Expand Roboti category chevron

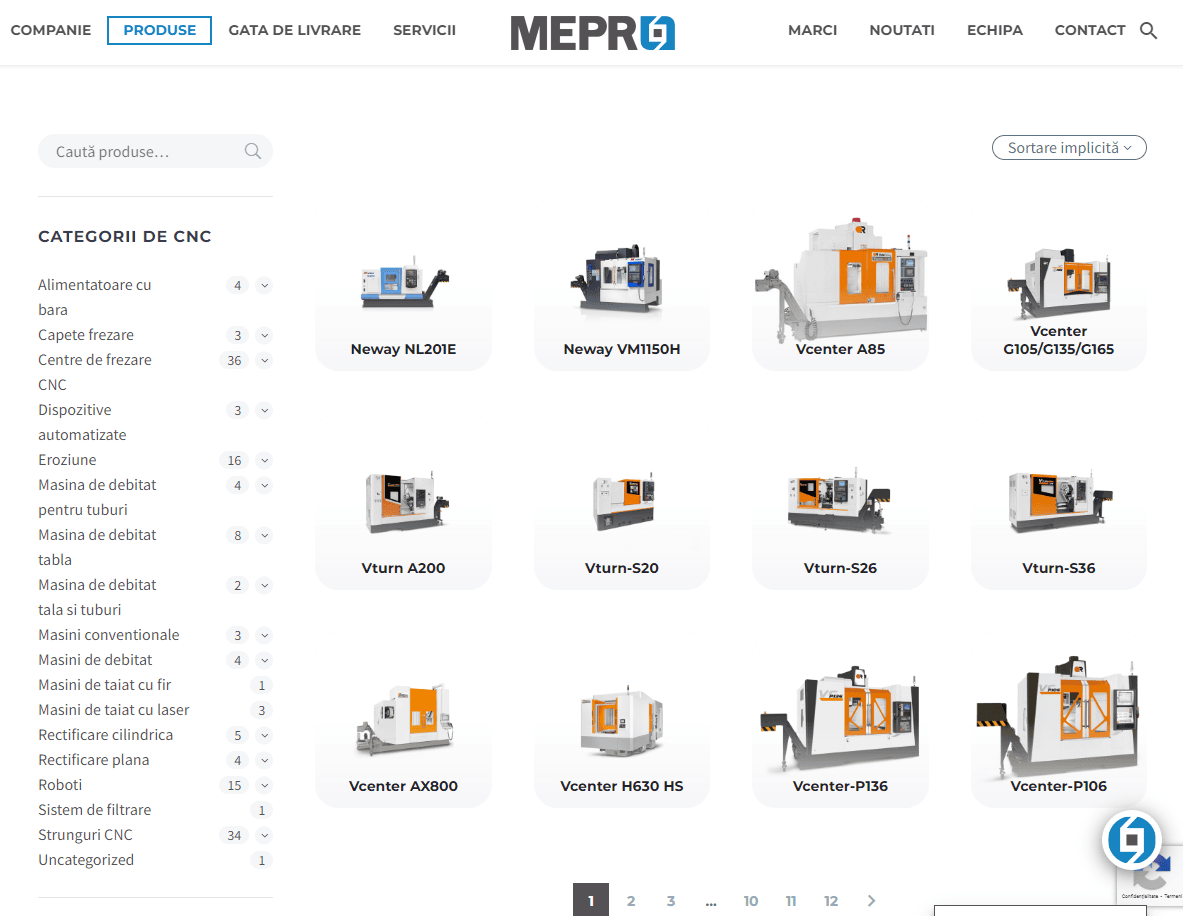click(x=264, y=785)
